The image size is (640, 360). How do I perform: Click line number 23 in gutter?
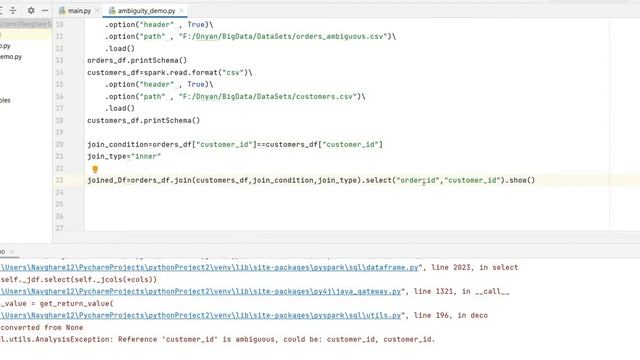(60, 180)
